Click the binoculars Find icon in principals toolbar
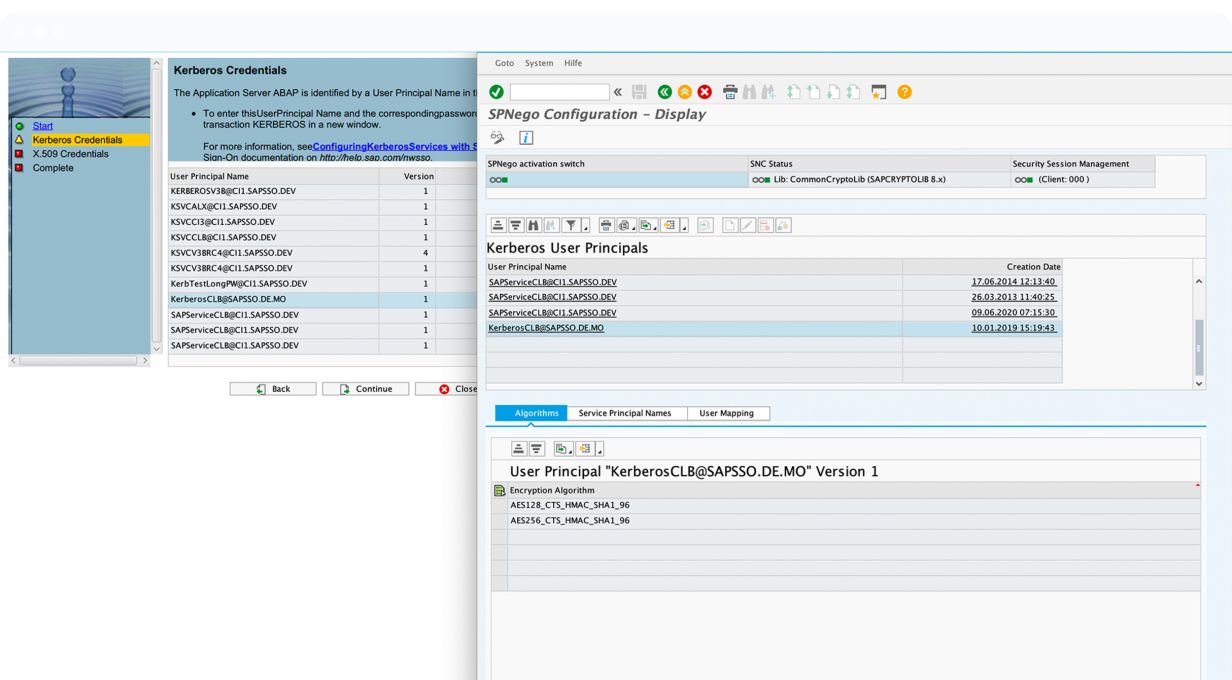Screen dimensions: 1232x680 [x=533, y=225]
